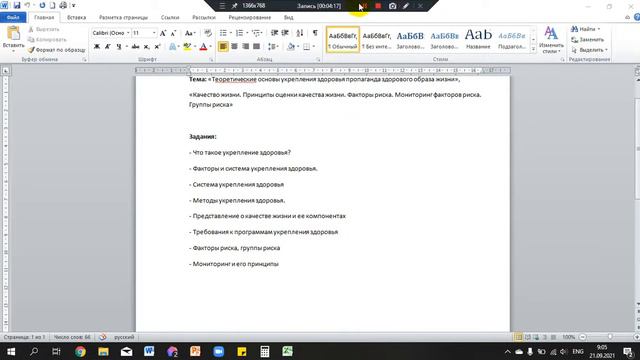Click align text right icon

click(x=245, y=47)
